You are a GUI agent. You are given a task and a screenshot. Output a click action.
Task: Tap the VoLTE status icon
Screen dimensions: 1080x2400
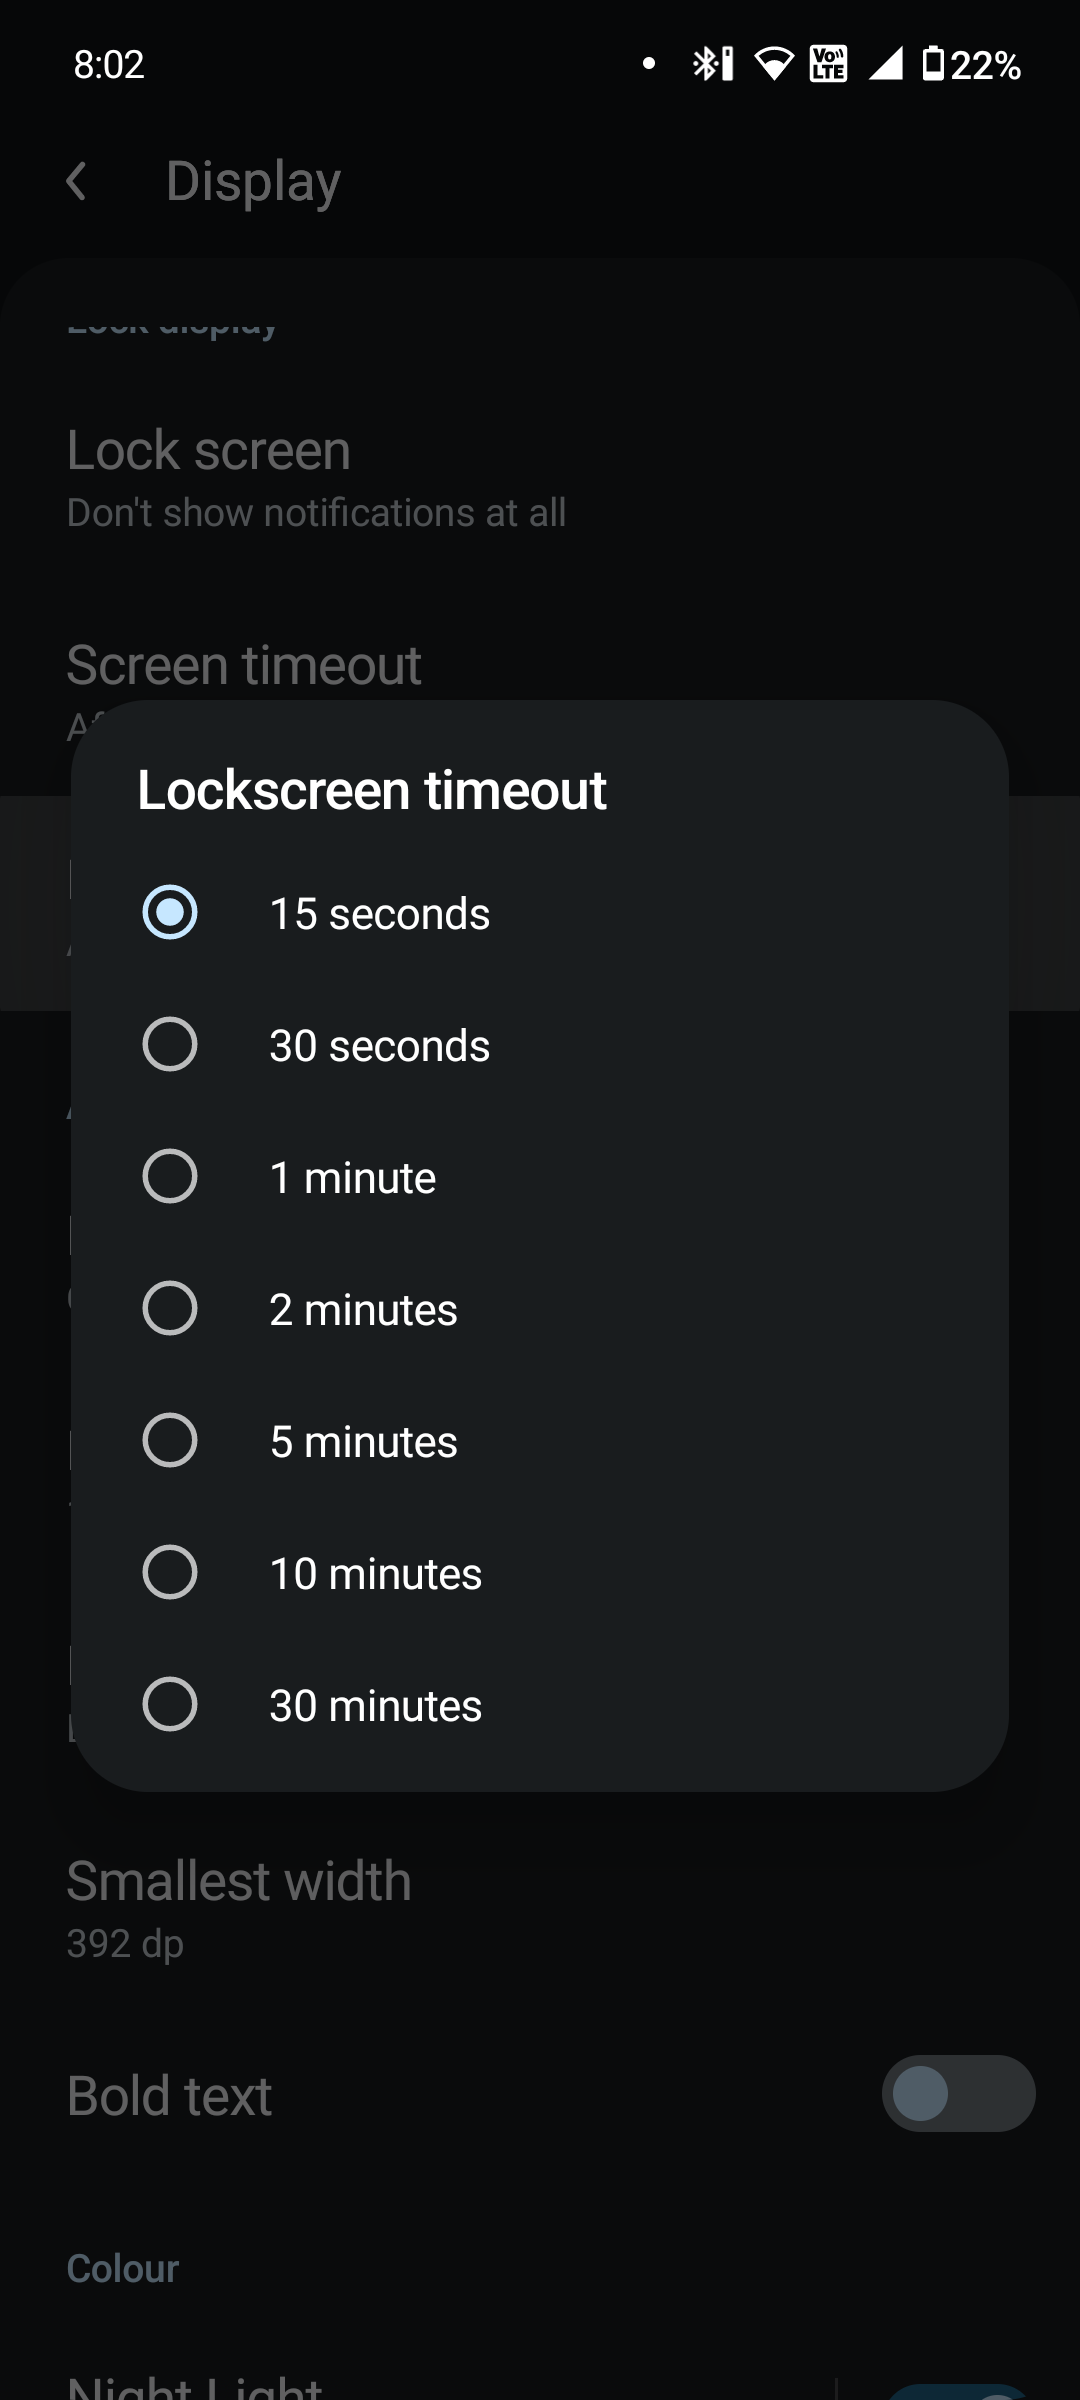click(828, 64)
